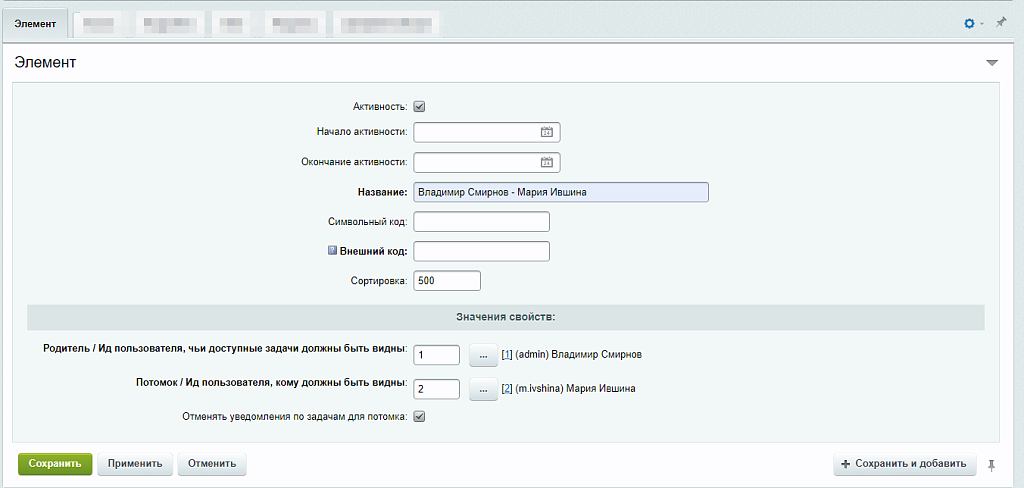Open user picker for Потомок field
Viewport: 1024px width, 488px height.
pyautogui.click(x=483, y=389)
